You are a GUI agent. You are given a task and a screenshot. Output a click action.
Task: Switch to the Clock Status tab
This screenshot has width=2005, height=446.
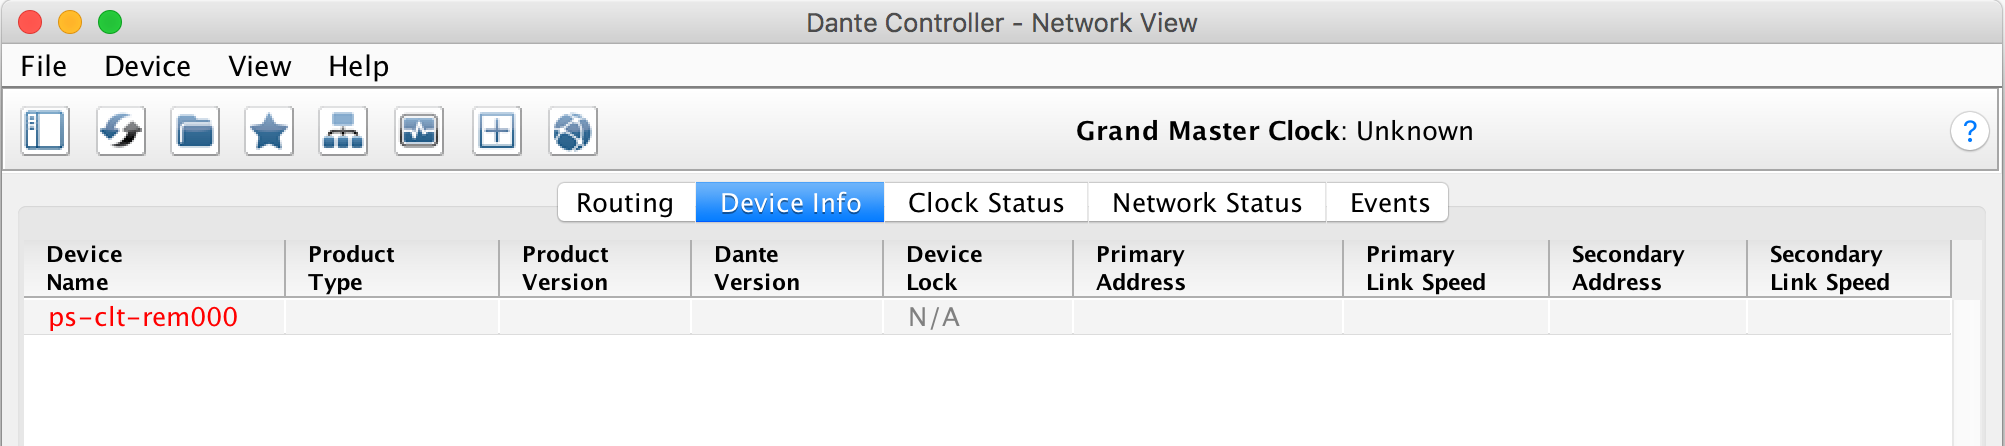click(x=986, y=203)
